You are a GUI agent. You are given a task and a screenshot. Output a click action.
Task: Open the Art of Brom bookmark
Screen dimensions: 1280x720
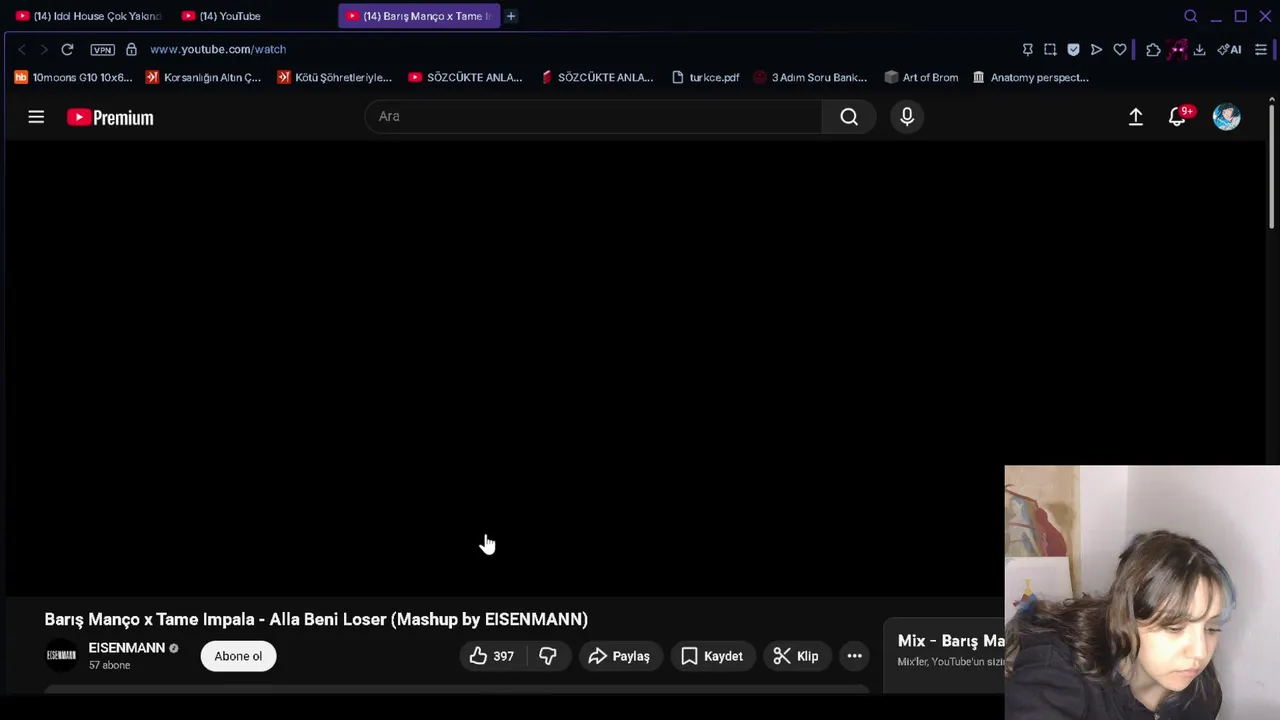coord(921,77)
